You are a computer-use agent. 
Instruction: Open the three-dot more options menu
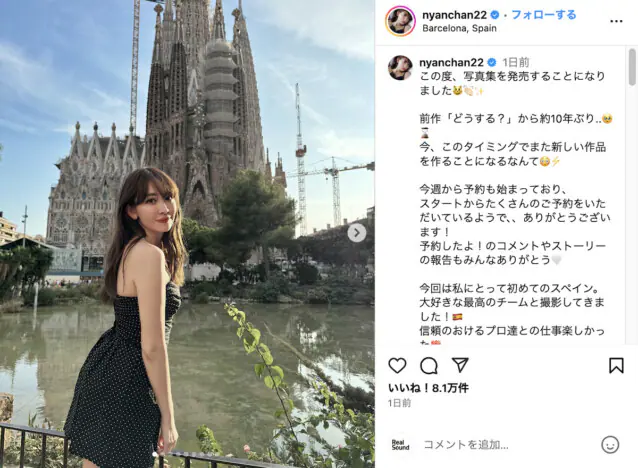616,21
